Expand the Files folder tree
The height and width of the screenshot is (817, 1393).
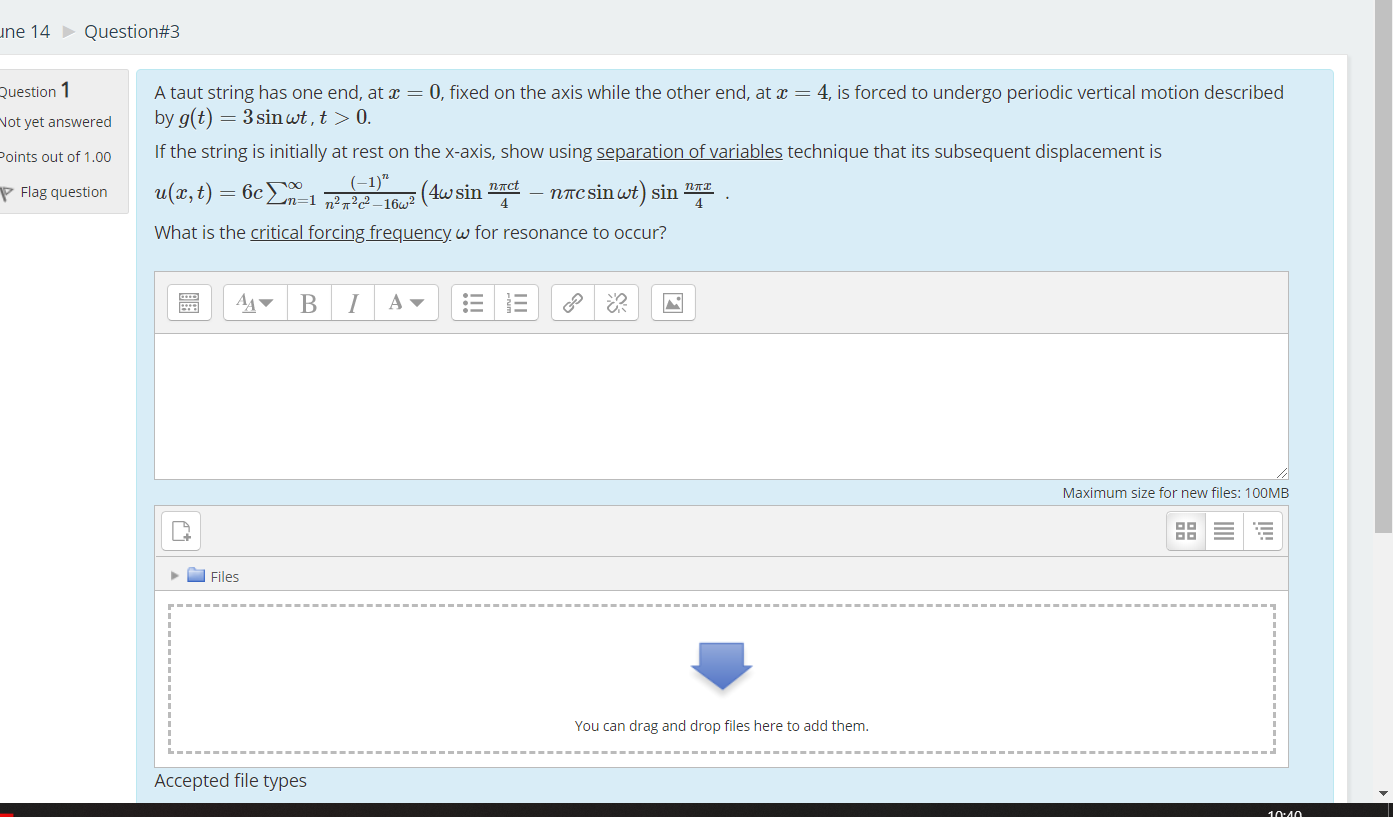tap(175, 576)
